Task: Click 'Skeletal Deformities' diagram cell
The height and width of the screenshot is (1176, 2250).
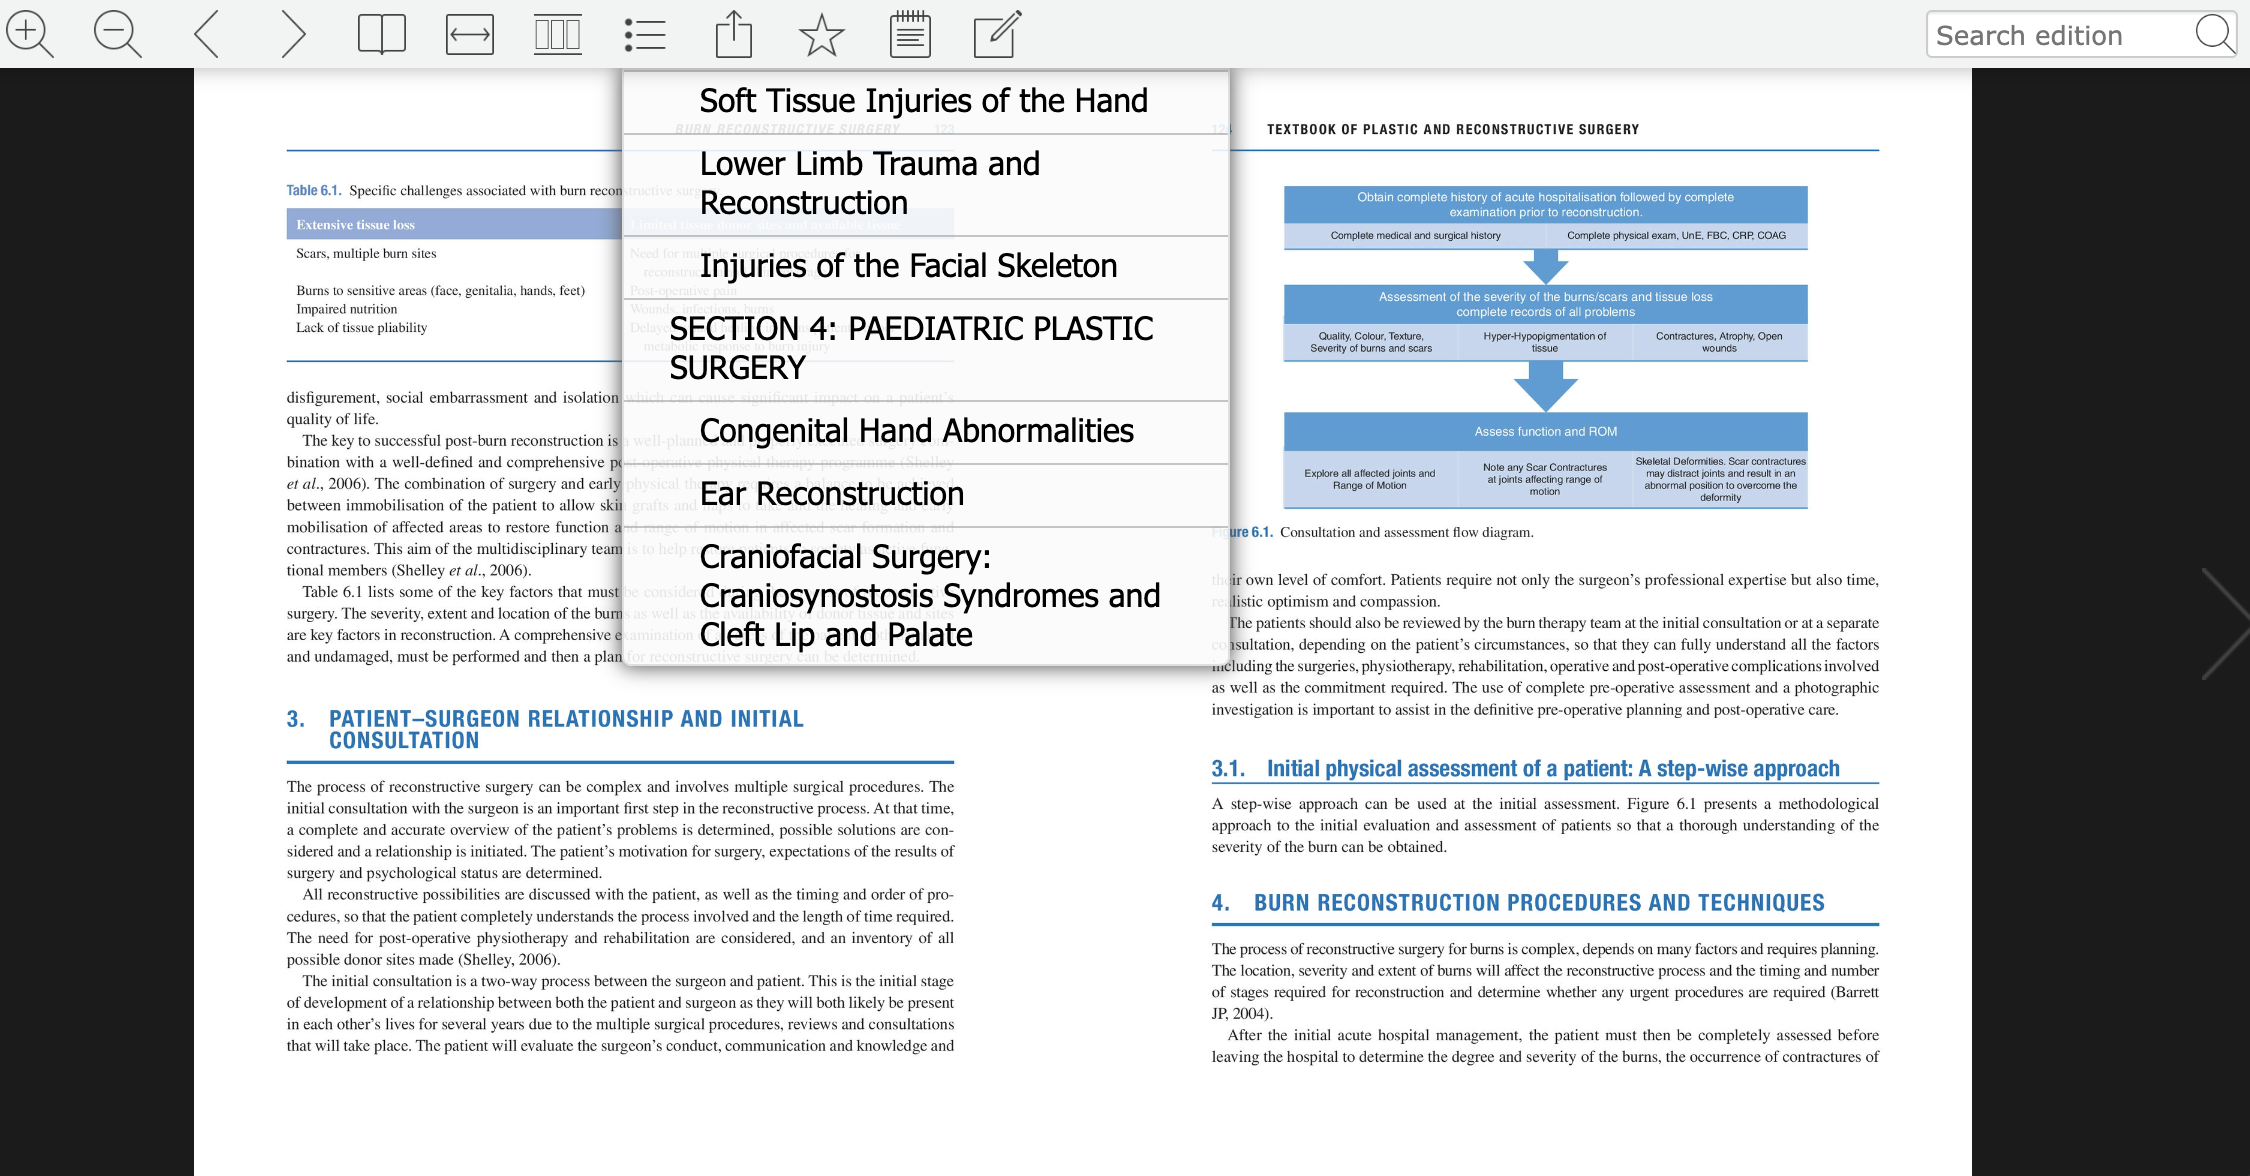Action: click(1720, 480)
